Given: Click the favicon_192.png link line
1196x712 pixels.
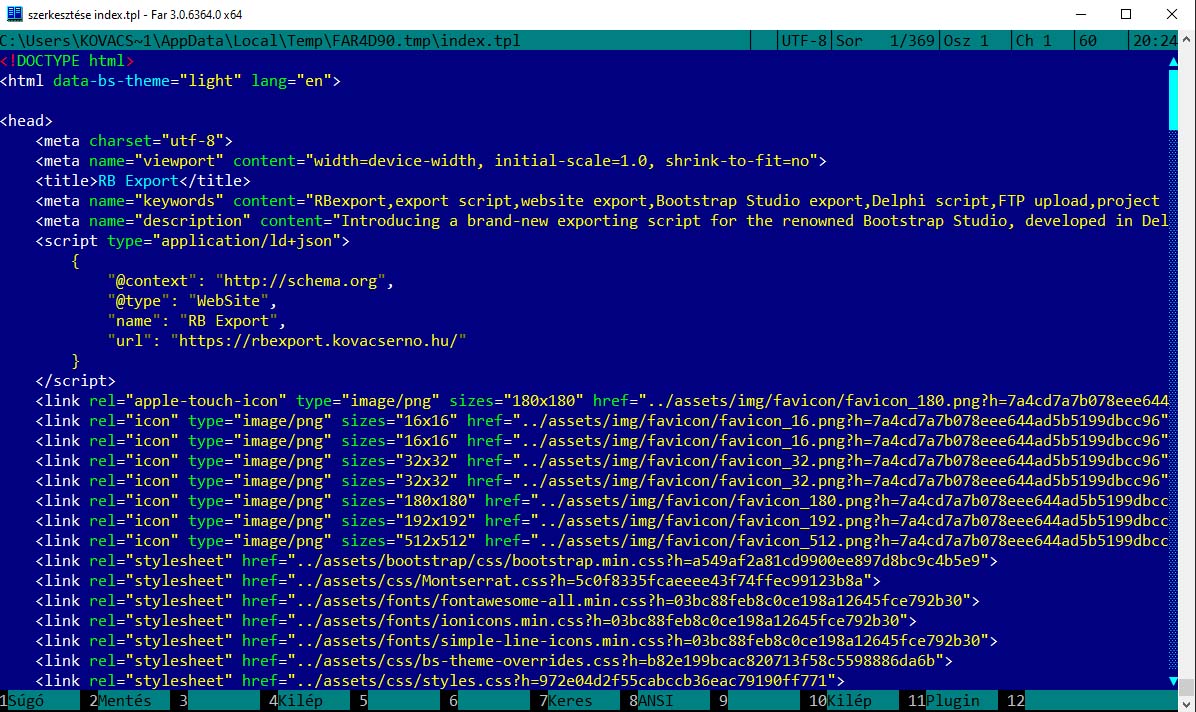Looking at the screenshot, I should pyautogui.click(x=601, y=520).
